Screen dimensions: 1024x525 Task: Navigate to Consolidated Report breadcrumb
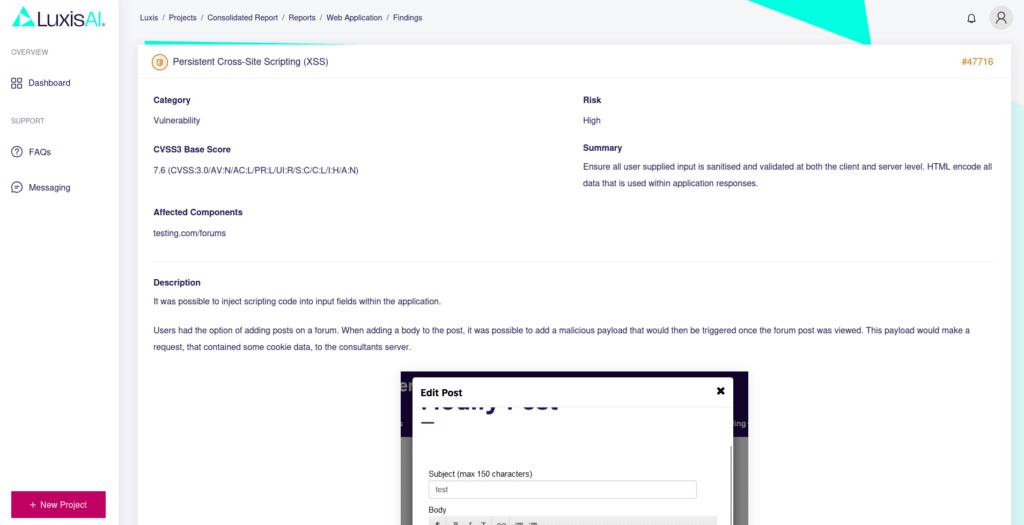(242, 18)
